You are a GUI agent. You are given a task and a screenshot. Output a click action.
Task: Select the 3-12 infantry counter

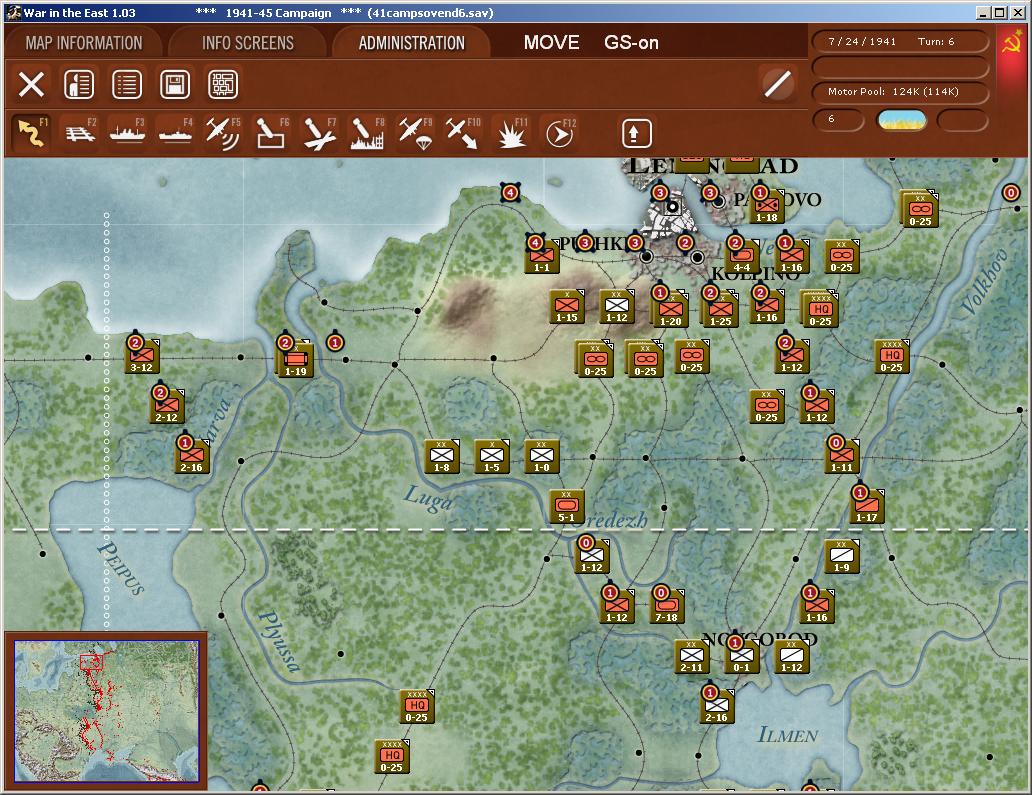pyautogui.click(x=142, y=357)
